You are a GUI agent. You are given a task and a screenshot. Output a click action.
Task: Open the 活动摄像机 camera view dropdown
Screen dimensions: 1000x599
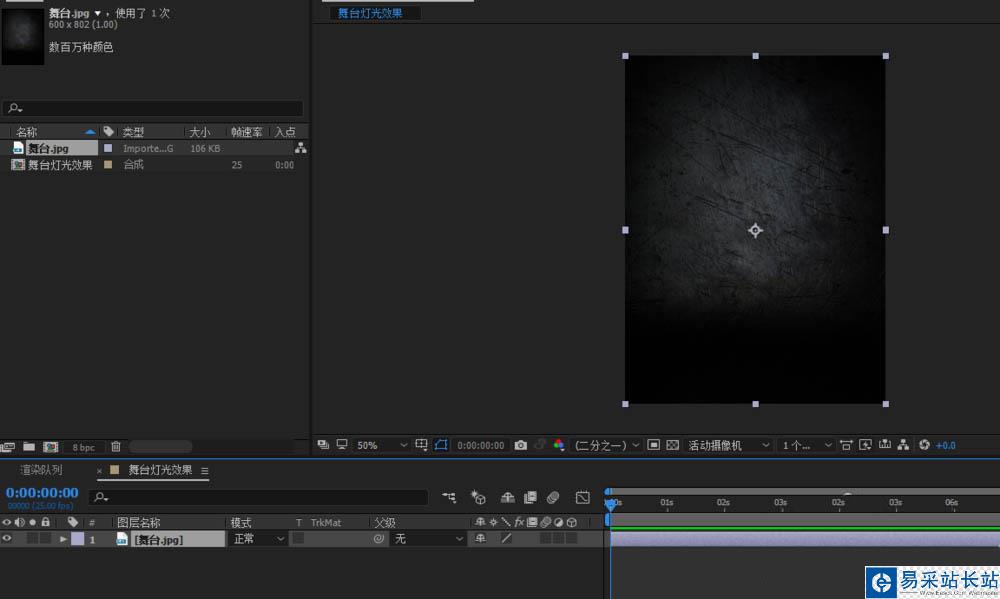point(729,445)
